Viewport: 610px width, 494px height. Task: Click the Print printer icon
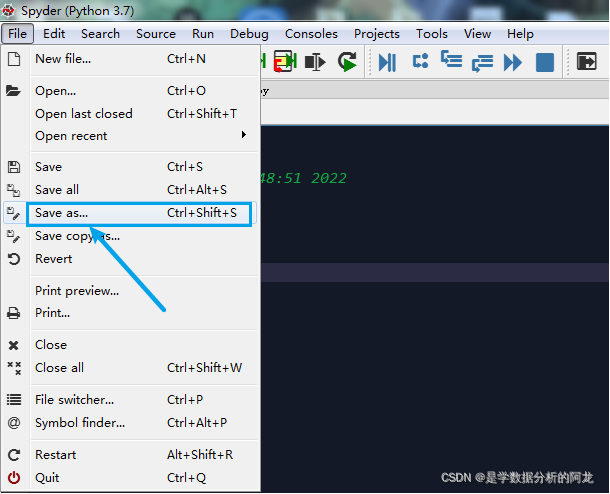coord(14,313)
